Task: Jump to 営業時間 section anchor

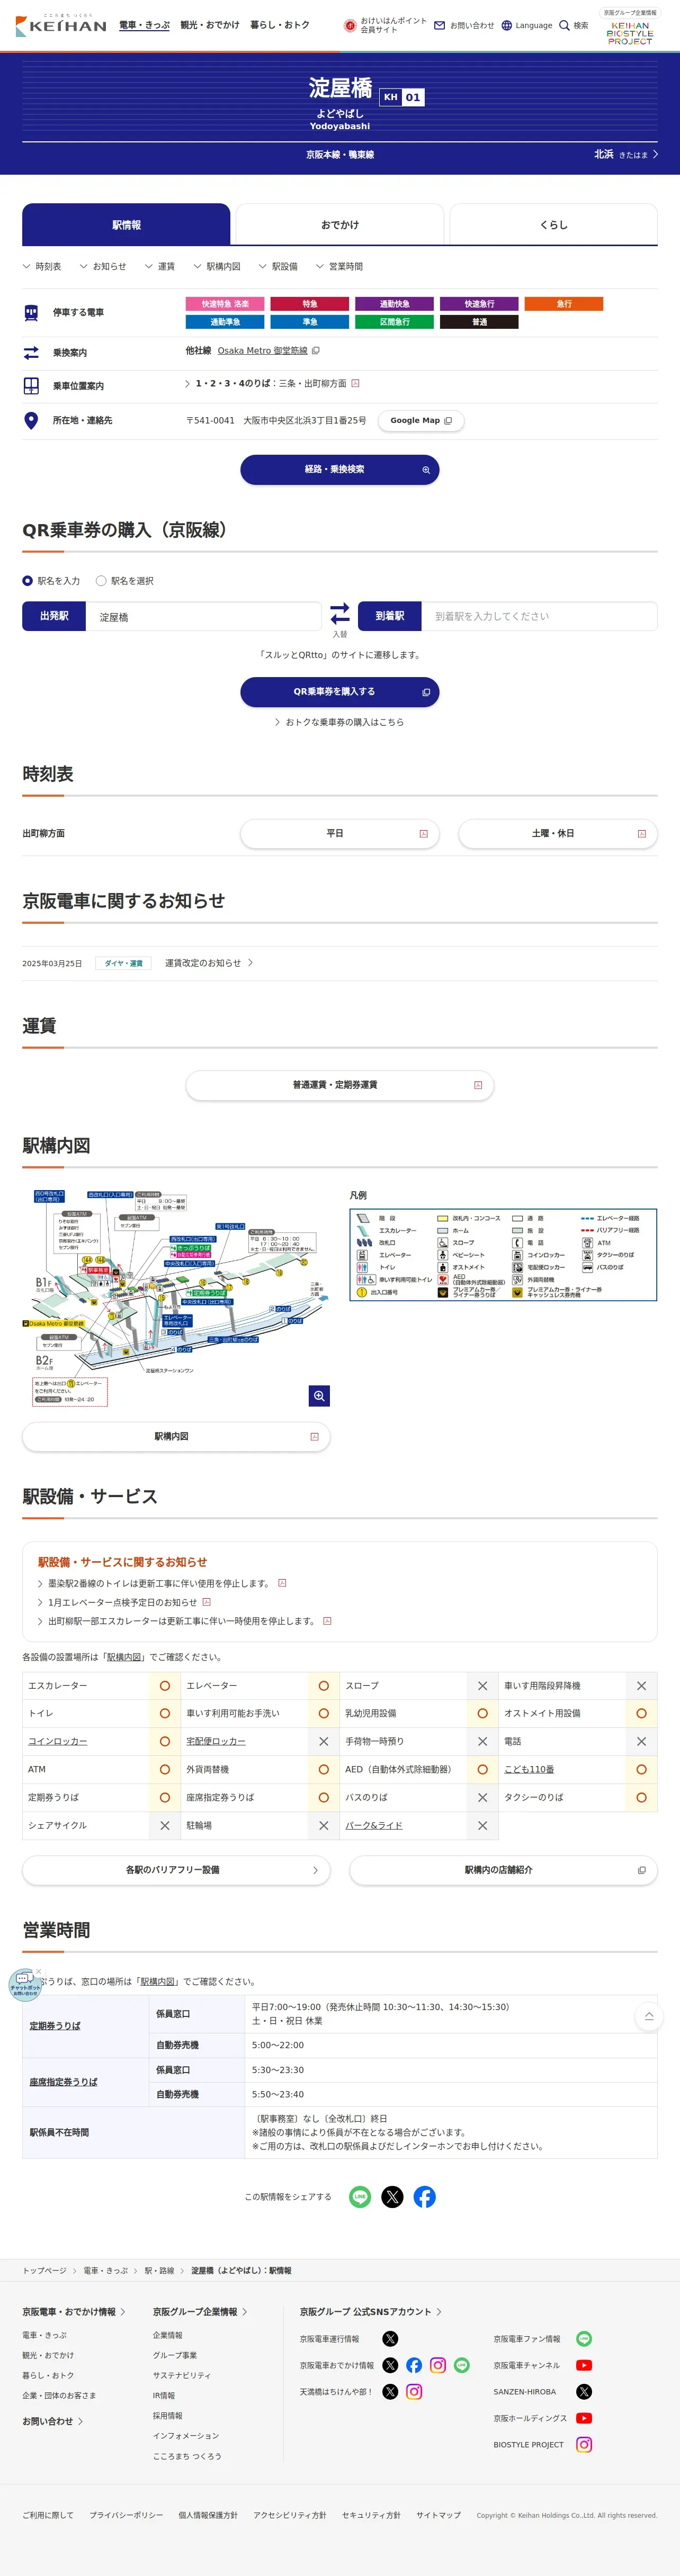Action: (x=339, y=266)
